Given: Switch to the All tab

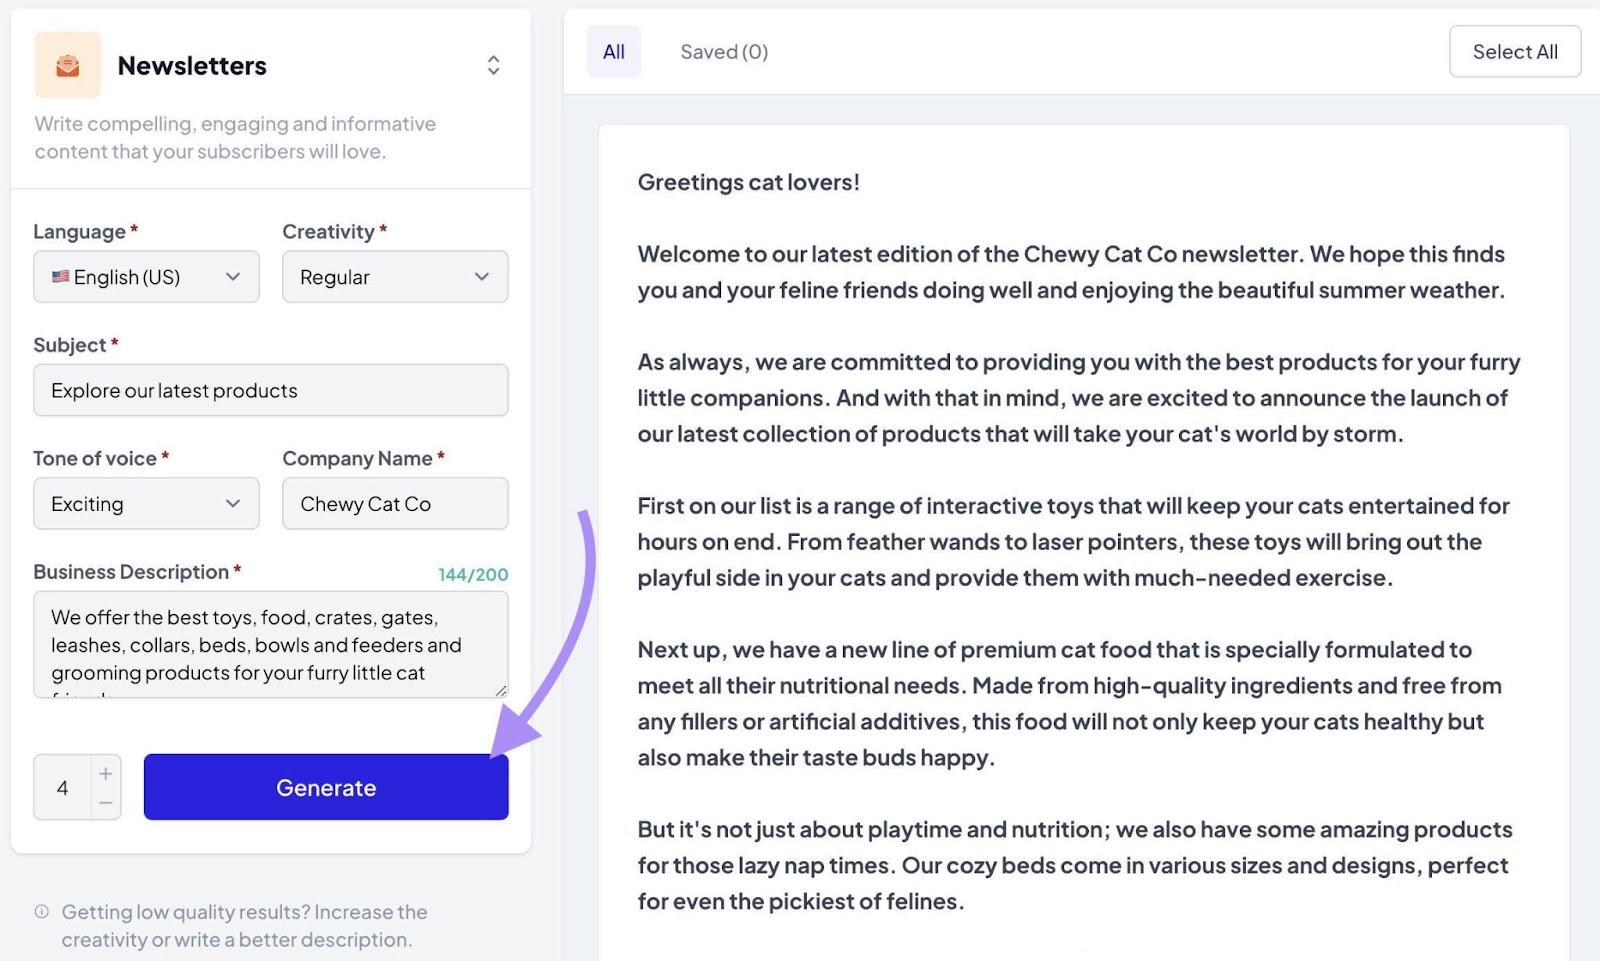Looking at the screenshot, I should 613,52.
